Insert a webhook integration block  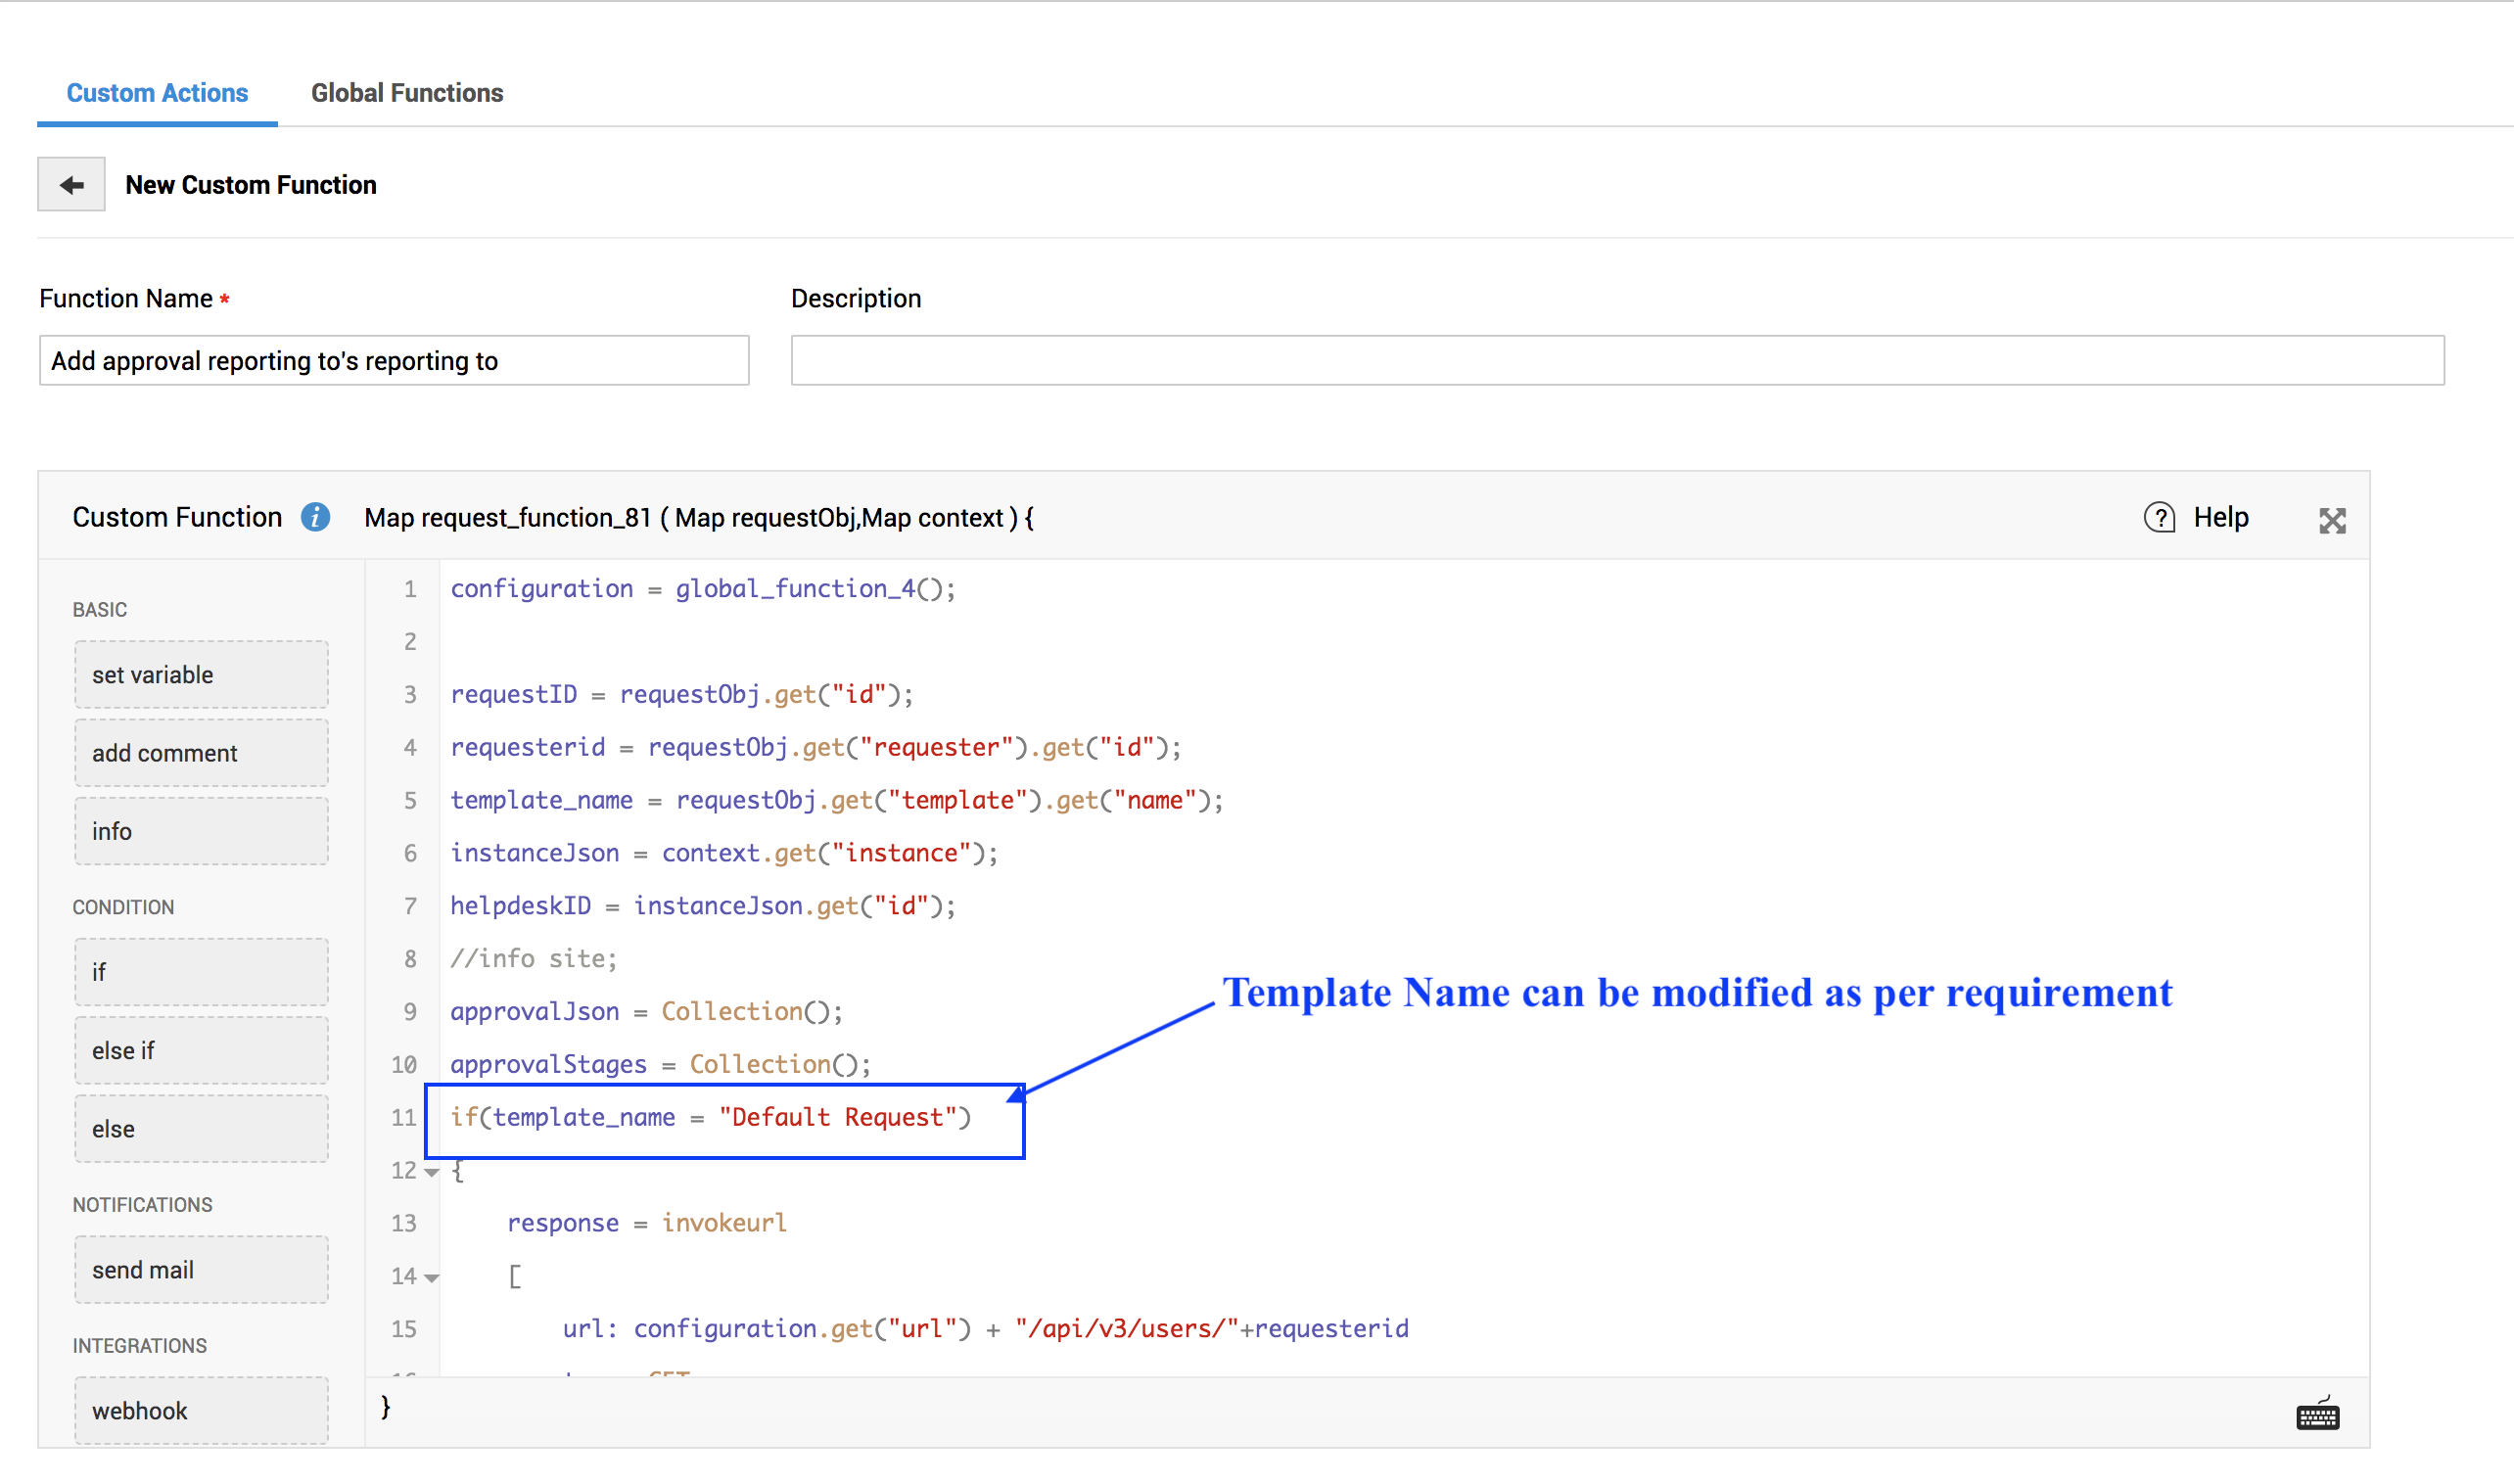[201, 1410]
